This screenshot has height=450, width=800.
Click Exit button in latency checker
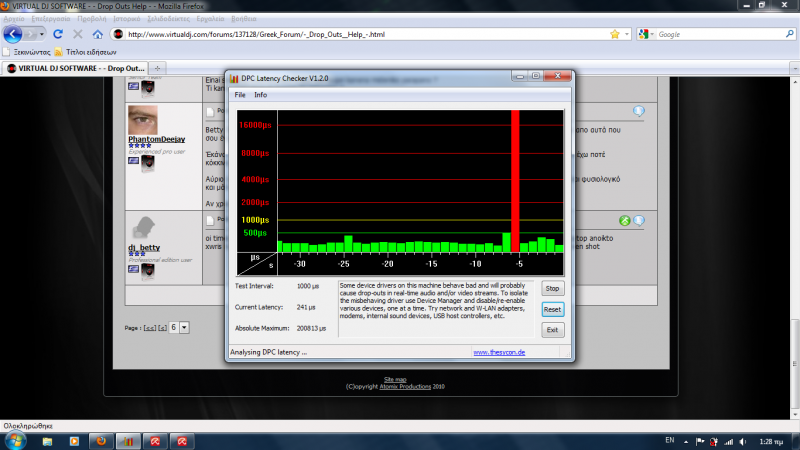[552, 330]
